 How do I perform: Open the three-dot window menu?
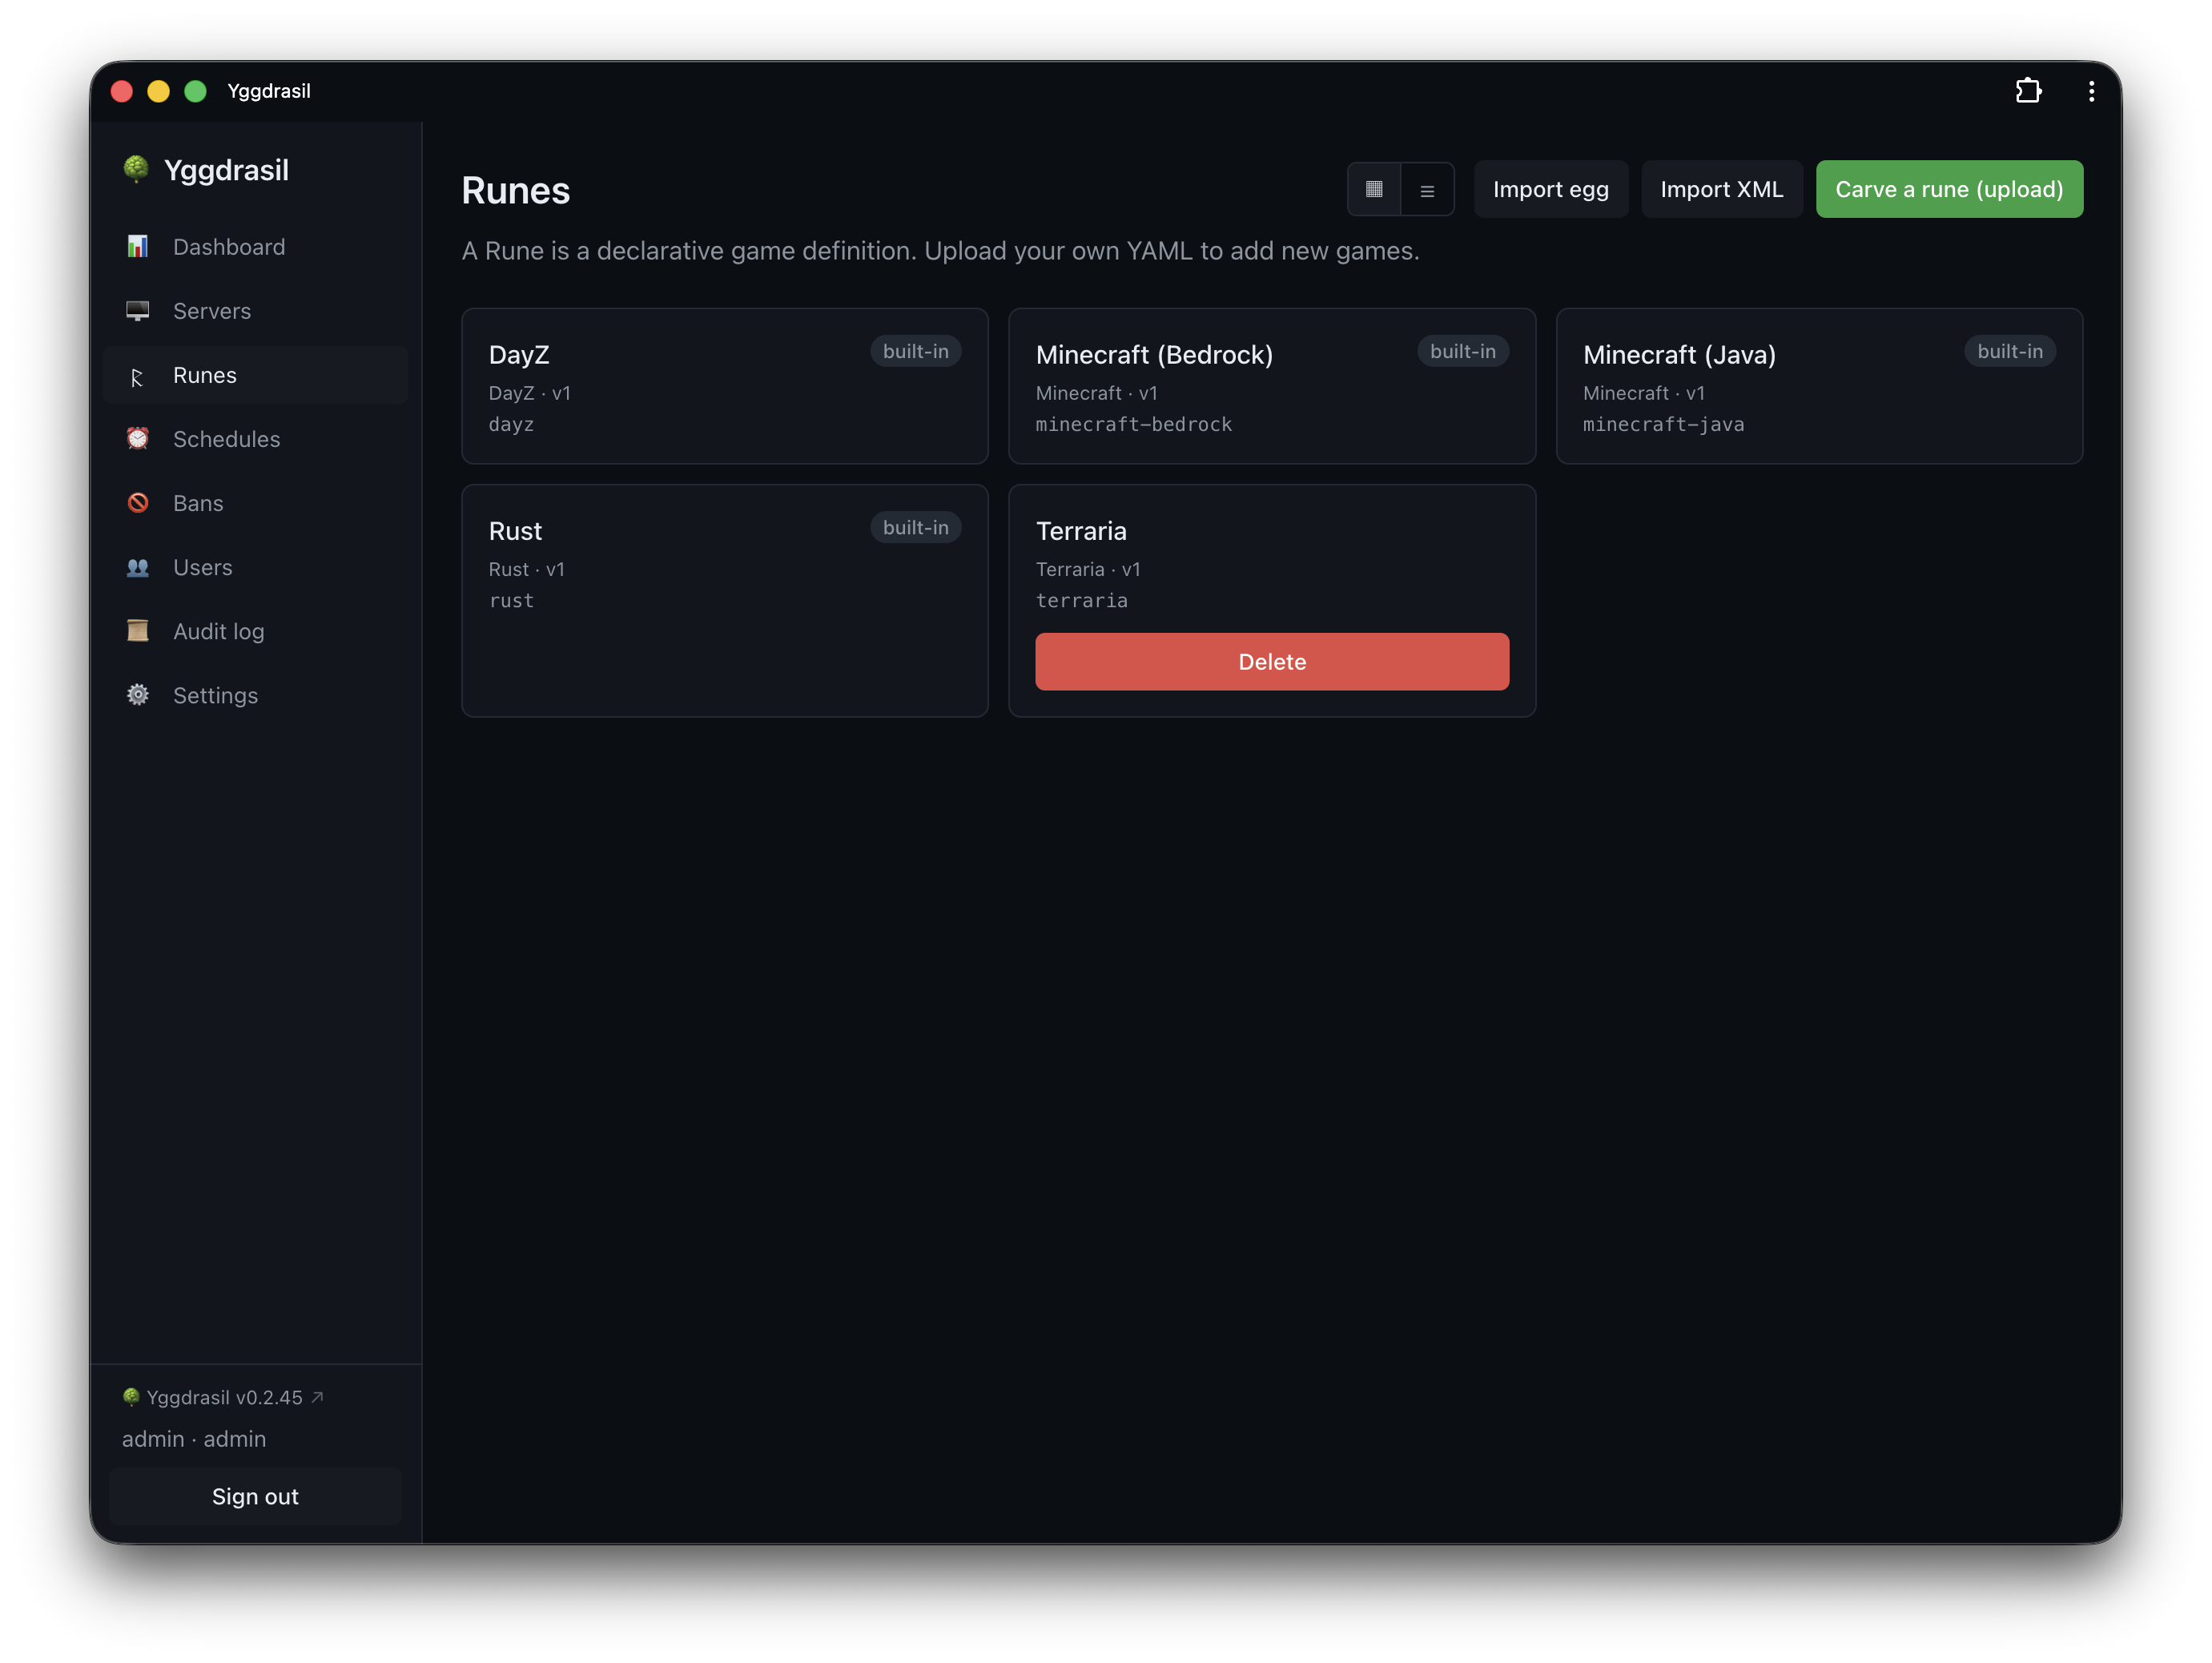pyautogui.click(x=2091, y=91)
